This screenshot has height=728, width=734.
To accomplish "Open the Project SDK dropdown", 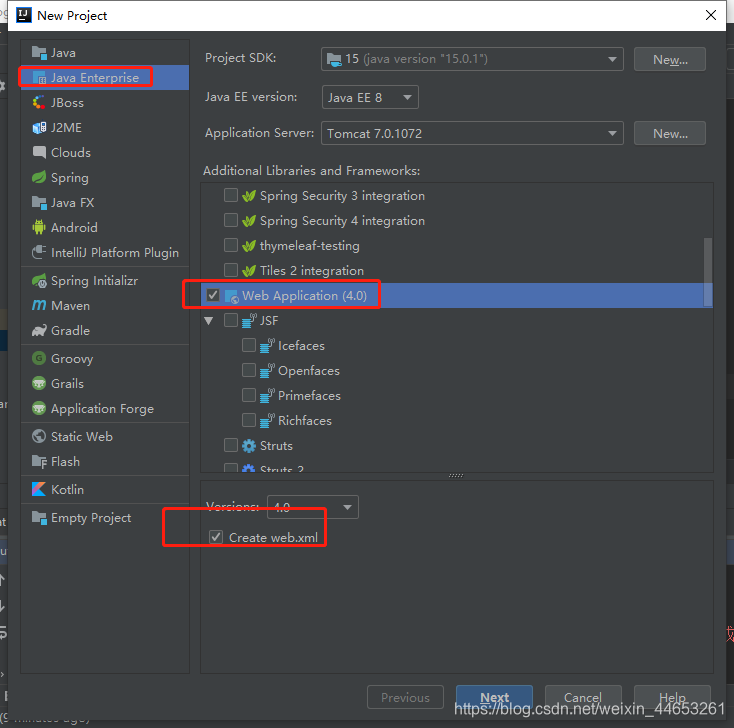I will click(472, 59).
